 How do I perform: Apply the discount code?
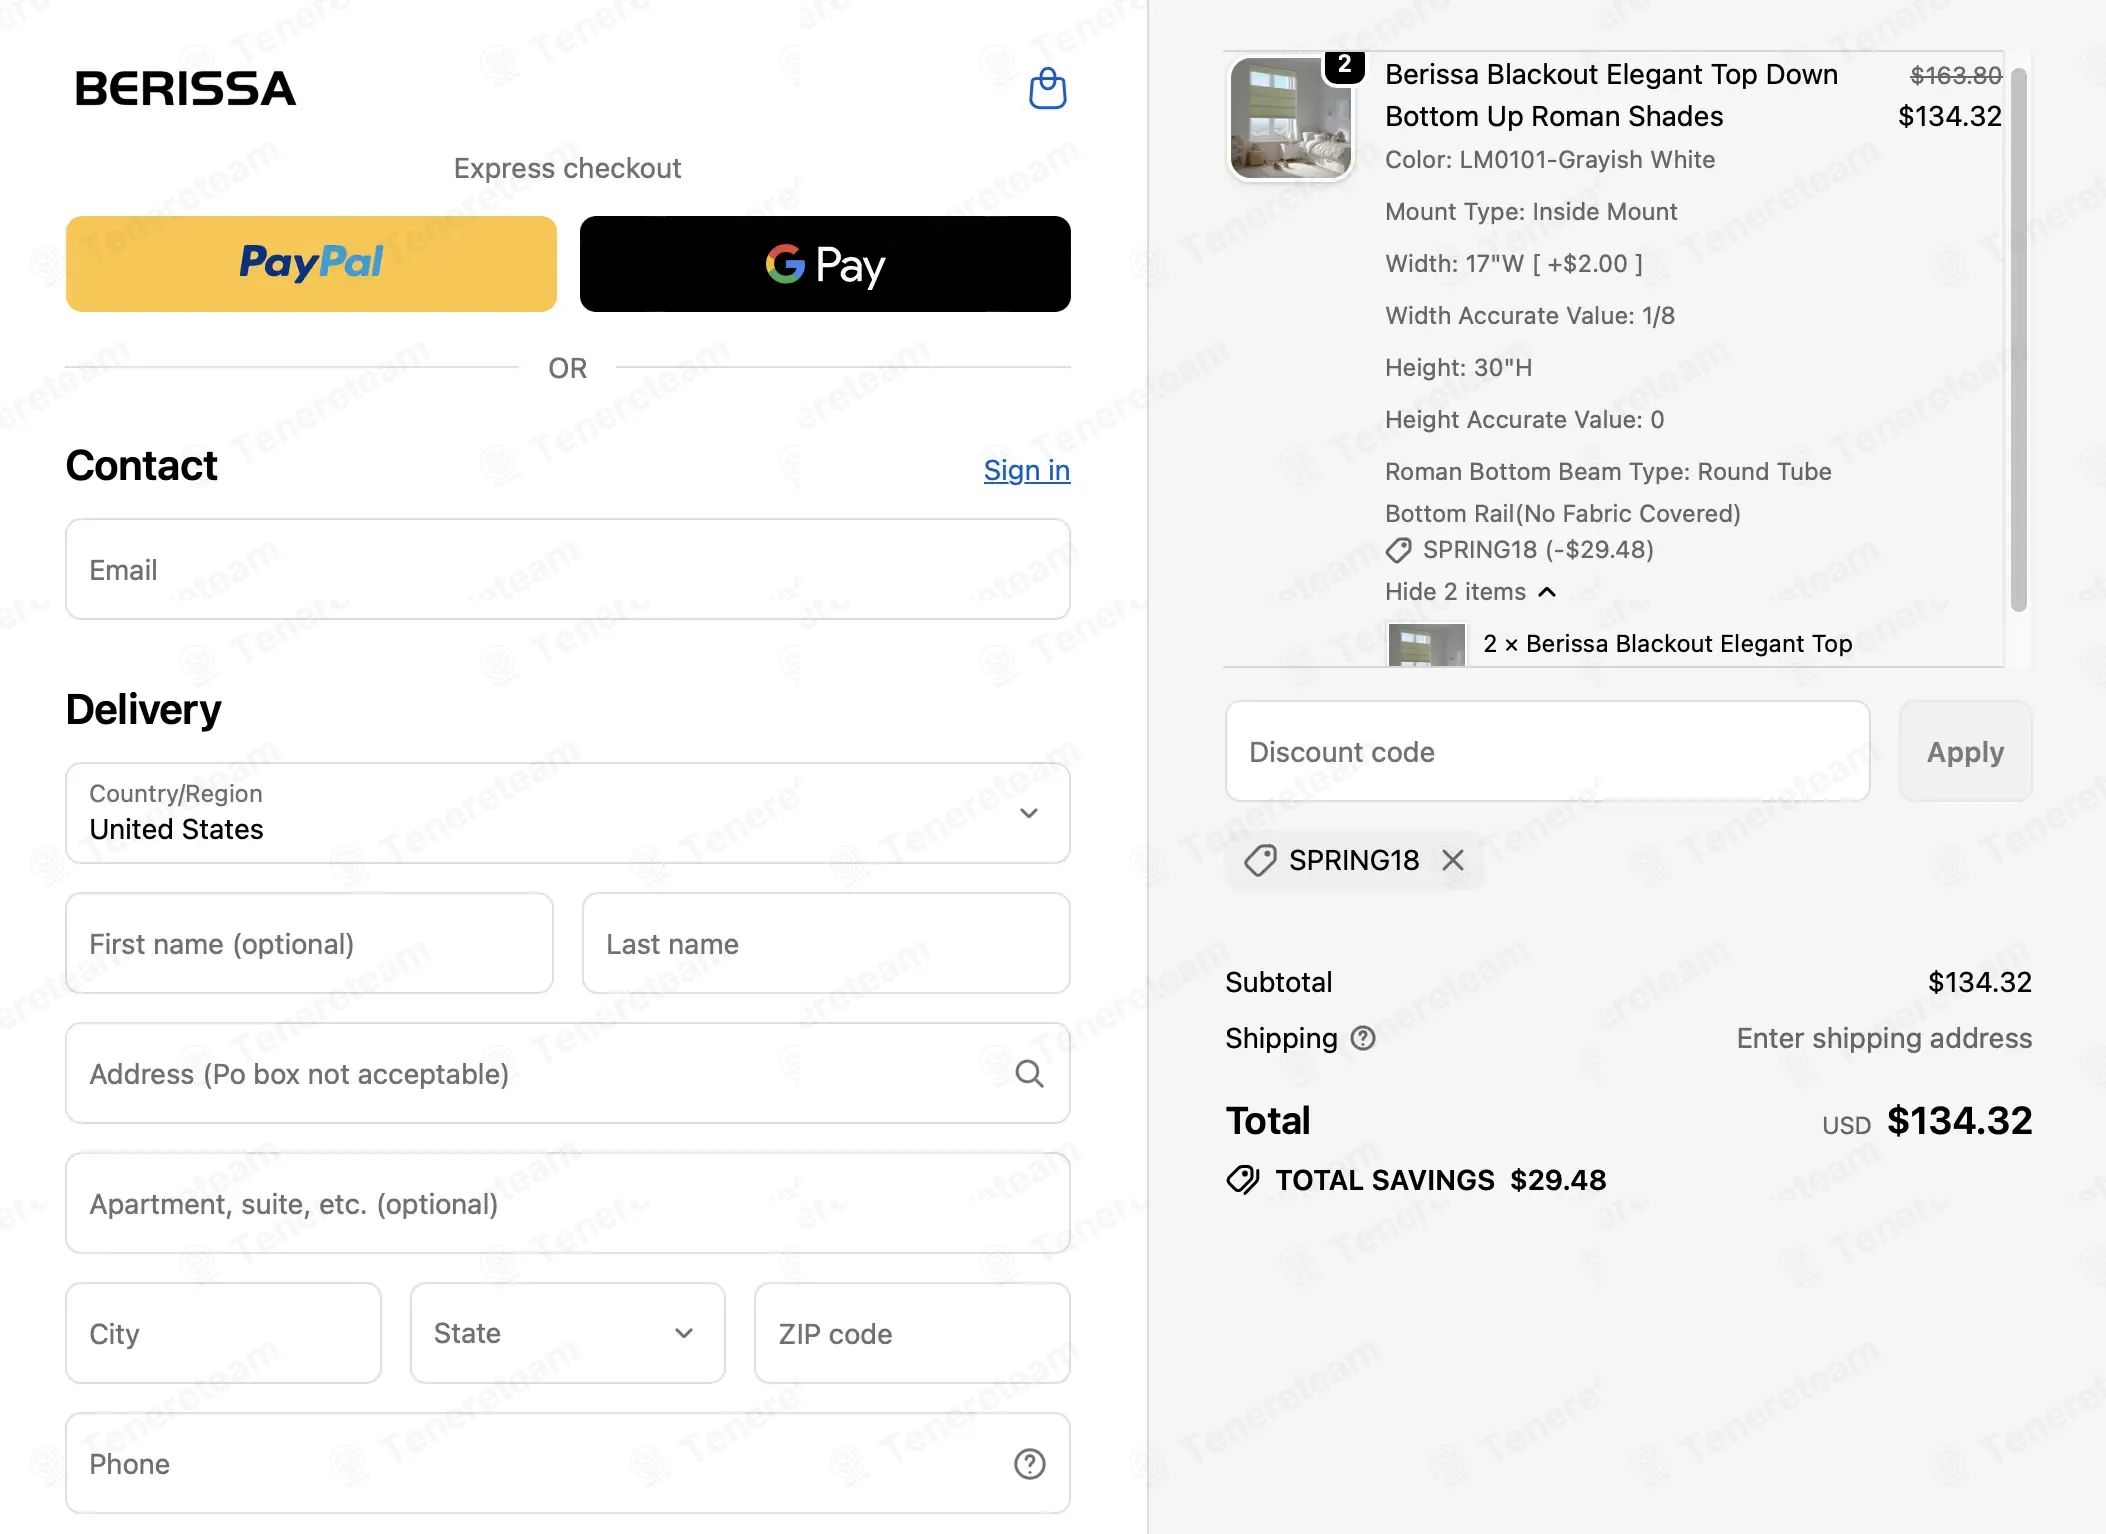click(x=1965, y=752)
